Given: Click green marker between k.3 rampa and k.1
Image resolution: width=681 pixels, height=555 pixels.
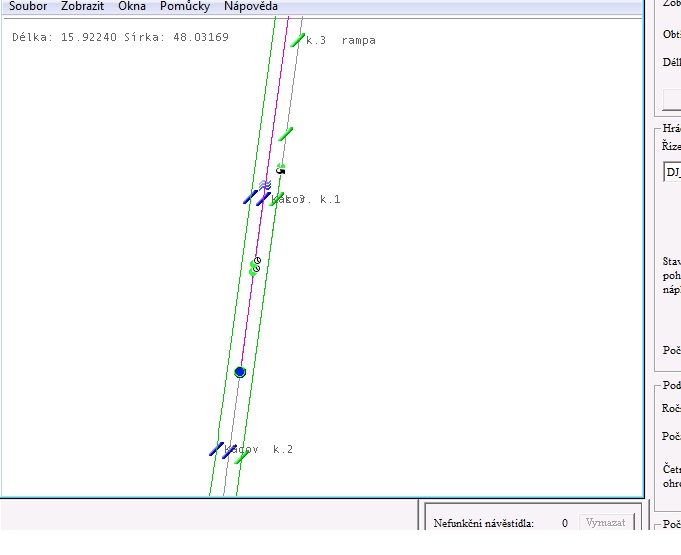Looking at the screenshot, I should tap(286, 133).
